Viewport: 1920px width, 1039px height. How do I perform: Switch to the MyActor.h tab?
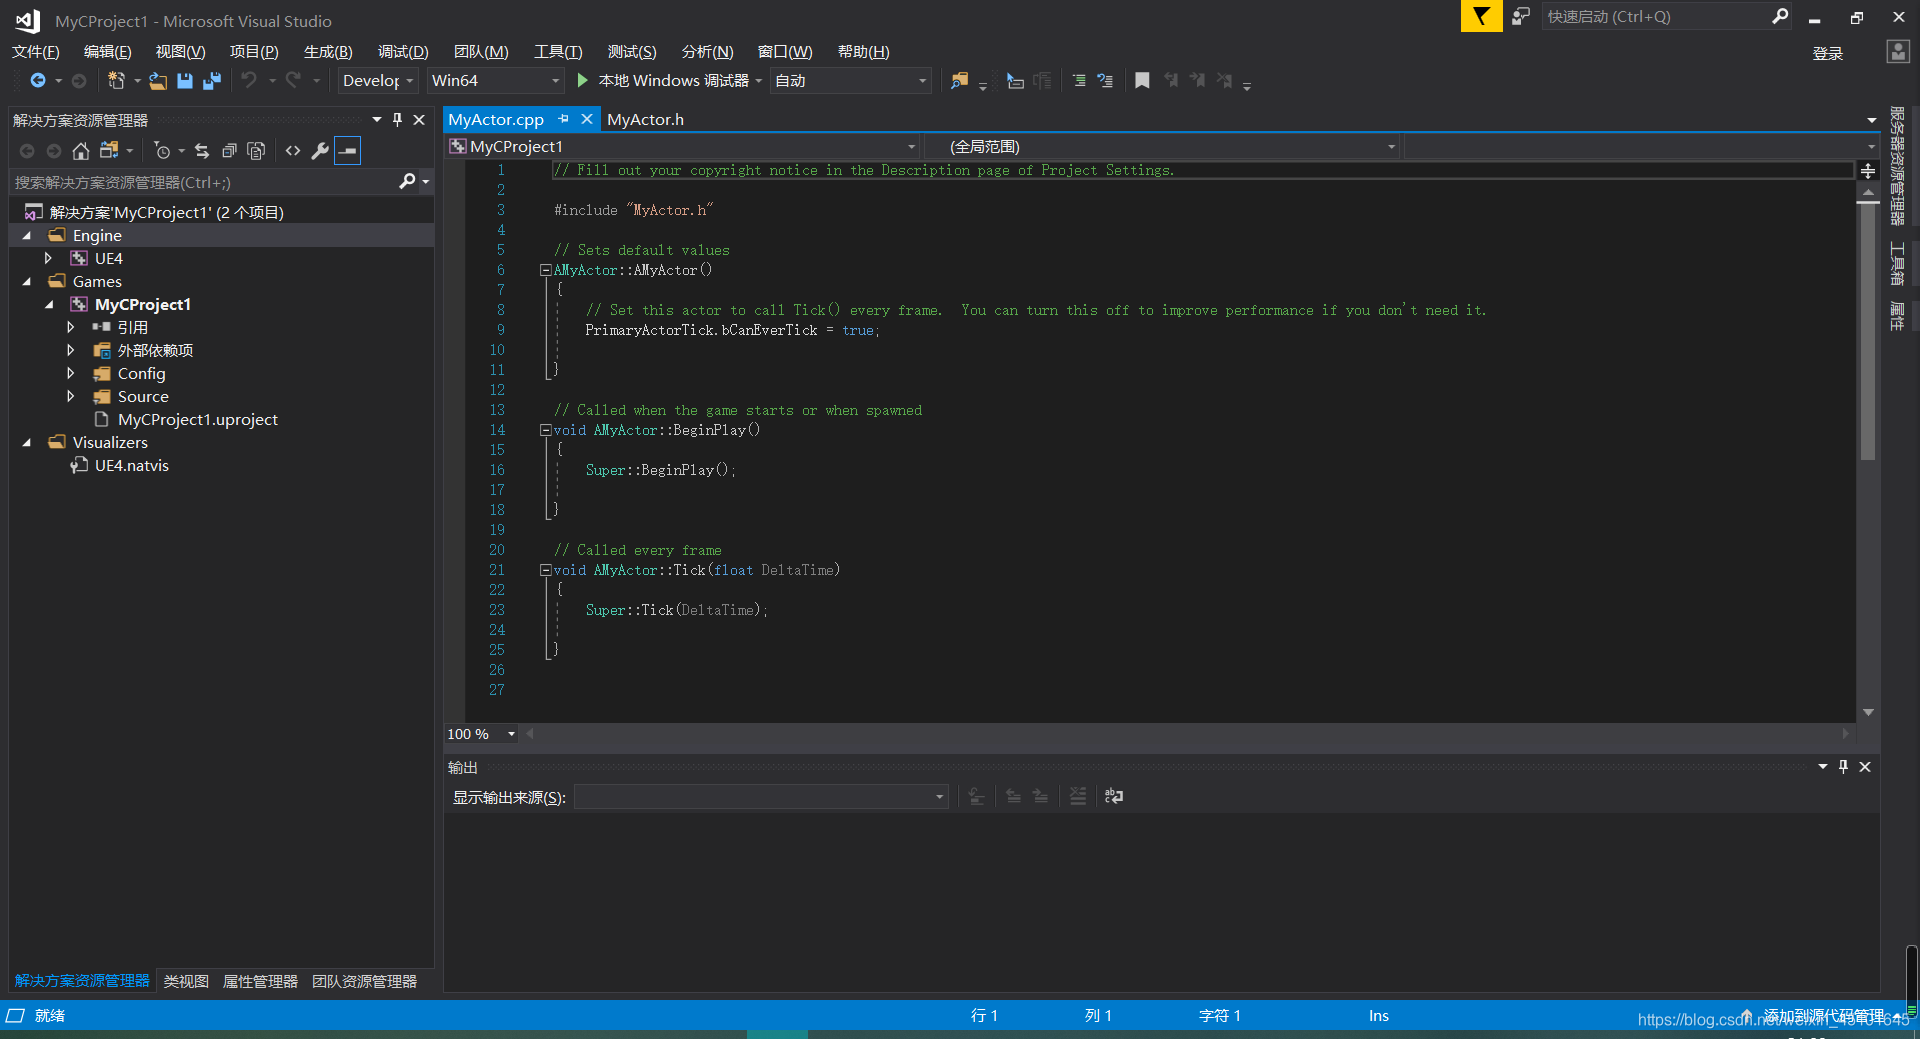click(x=645, y=119)
